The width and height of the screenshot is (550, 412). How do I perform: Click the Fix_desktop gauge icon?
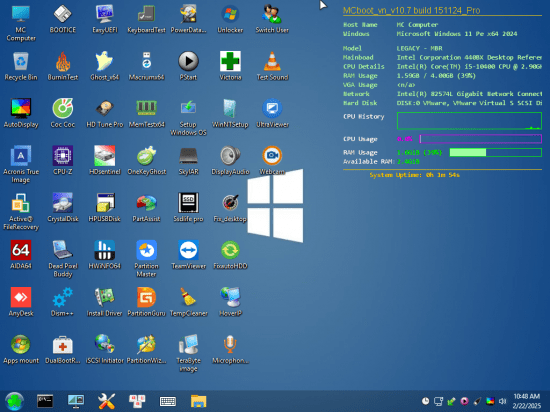[x=230, y=207]
